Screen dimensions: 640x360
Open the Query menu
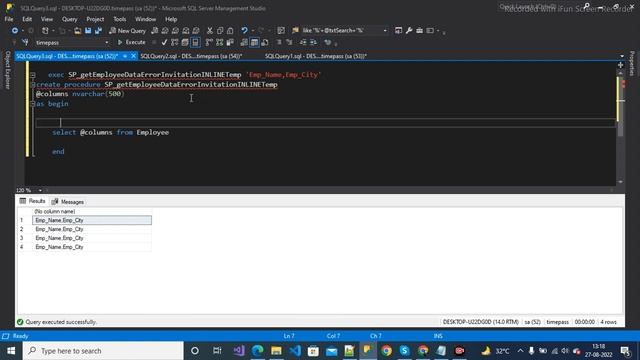click(69, 19)
